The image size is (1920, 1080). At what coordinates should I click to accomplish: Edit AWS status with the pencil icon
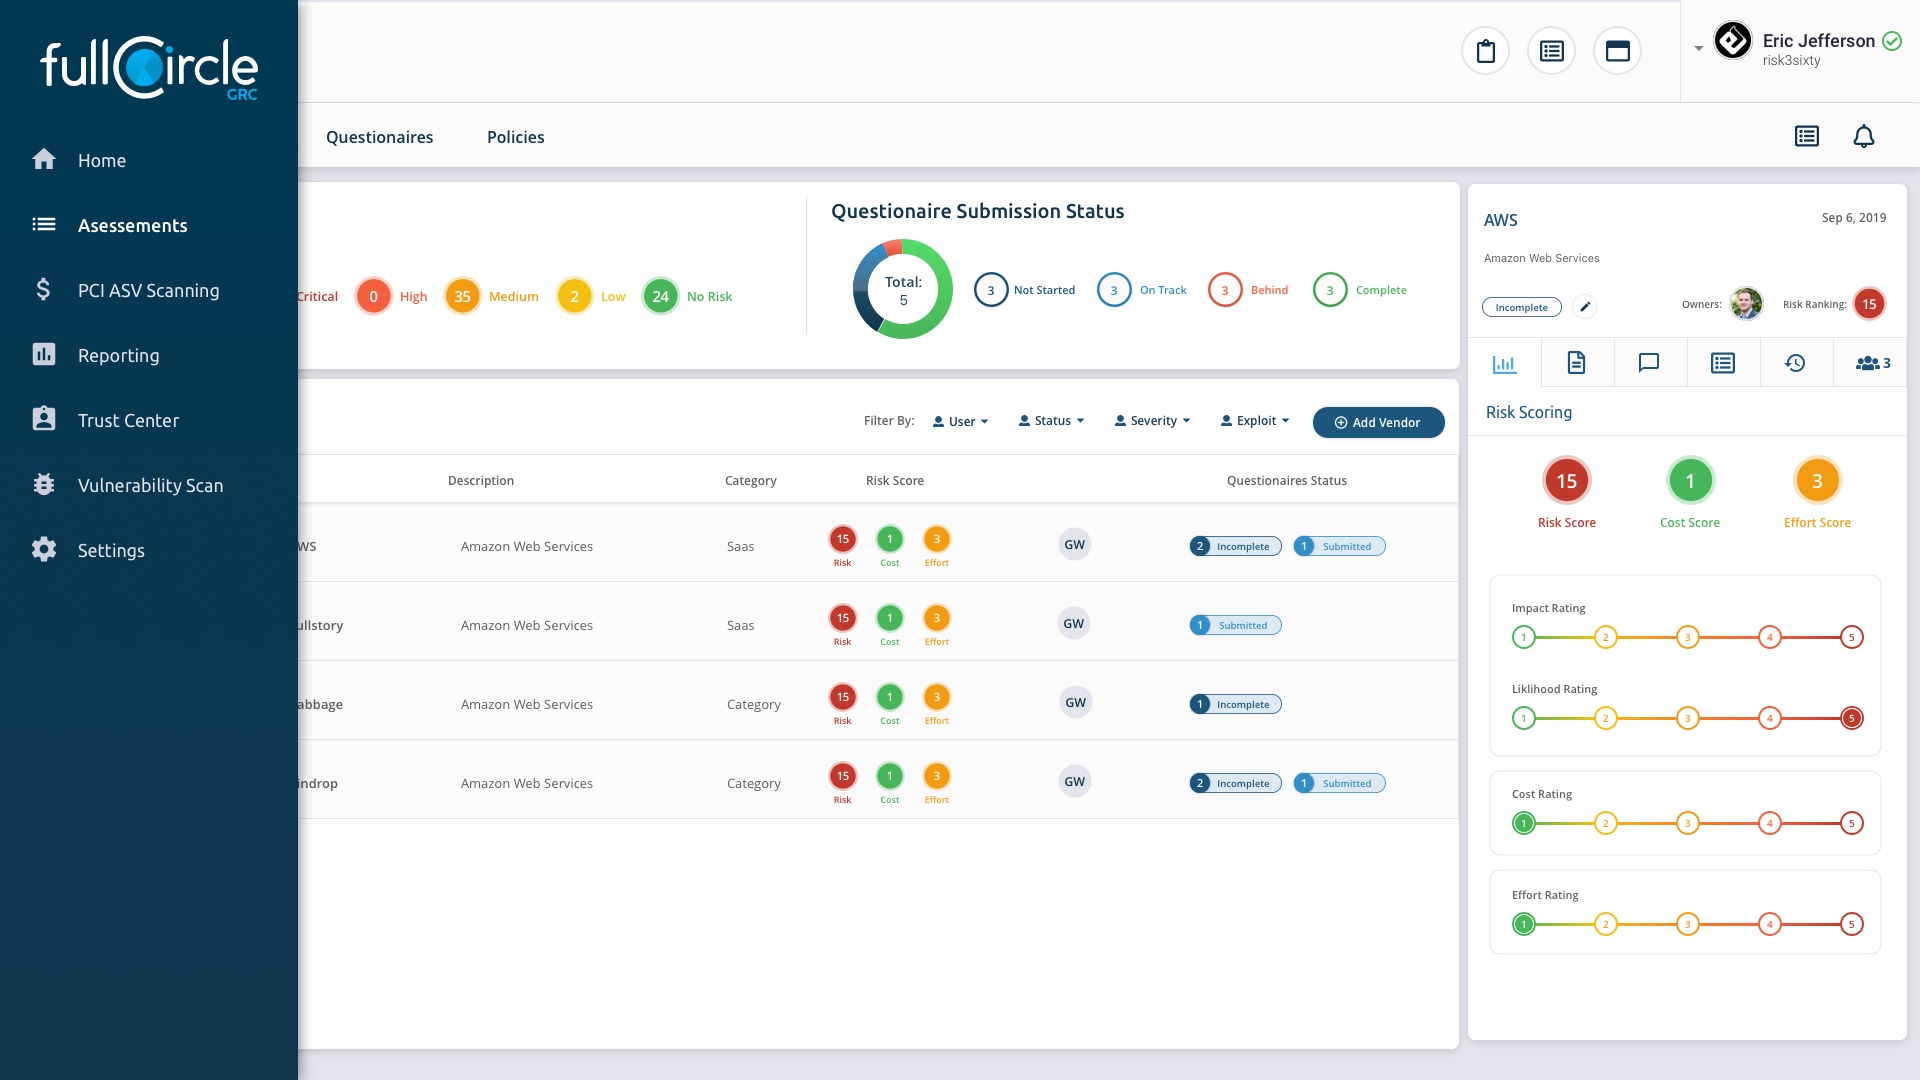click(x=1584, y=307)
